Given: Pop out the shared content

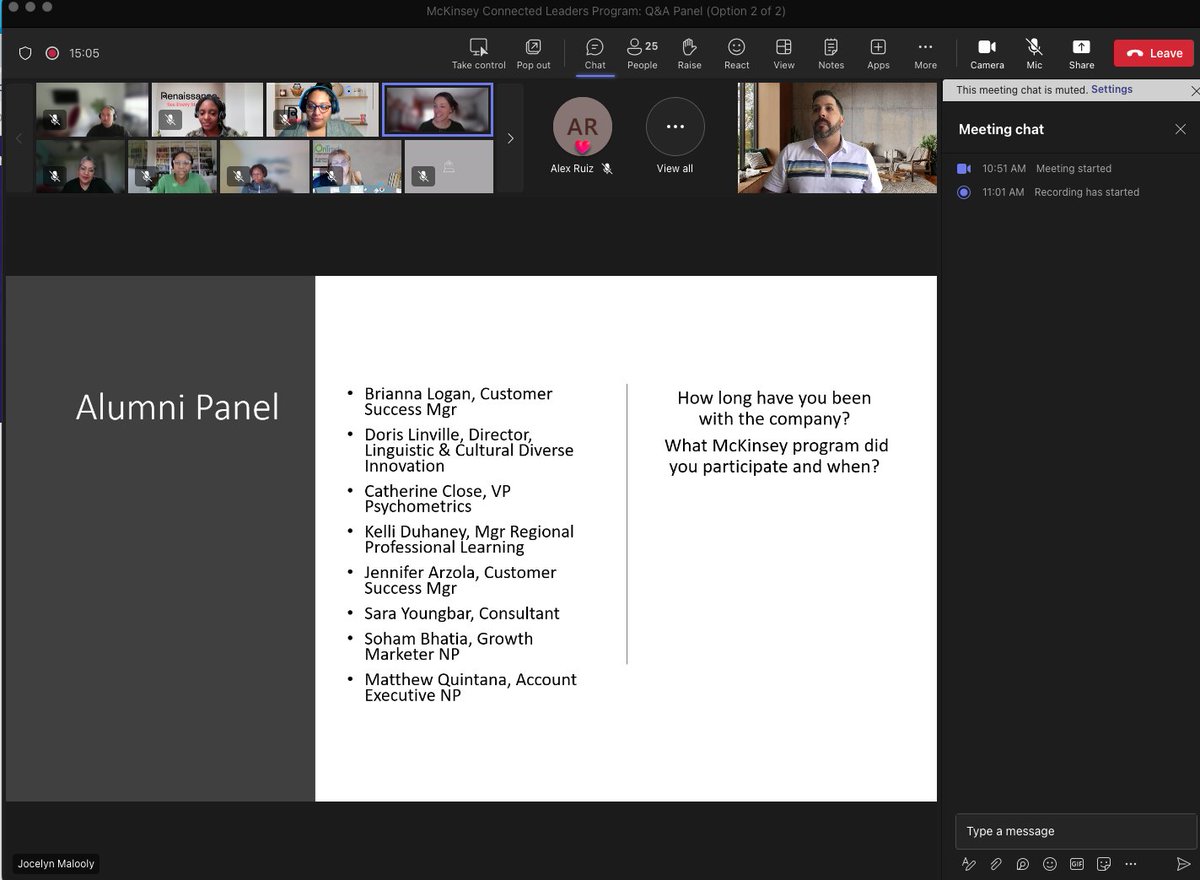Looking at the screenshot, I should pos(533,54).
